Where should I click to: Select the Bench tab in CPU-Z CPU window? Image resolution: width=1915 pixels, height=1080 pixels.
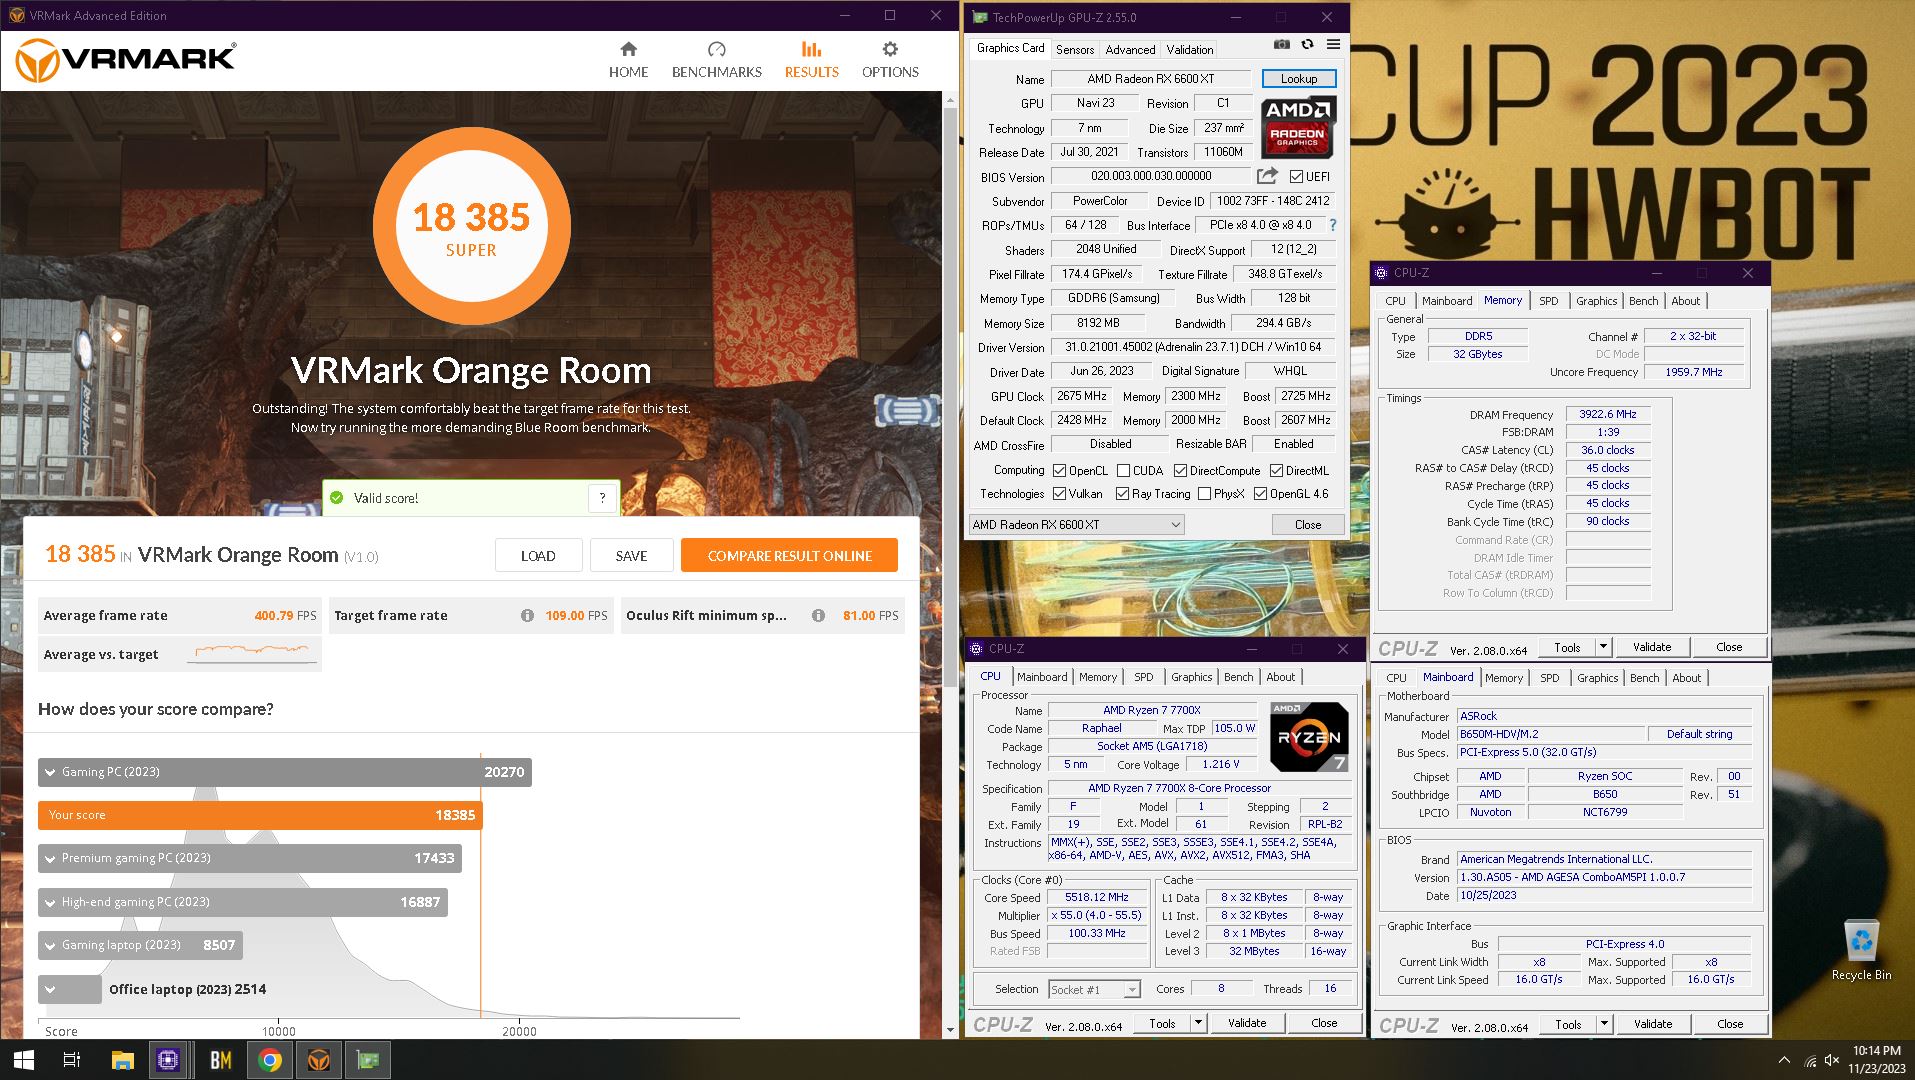coord(1238,677)
